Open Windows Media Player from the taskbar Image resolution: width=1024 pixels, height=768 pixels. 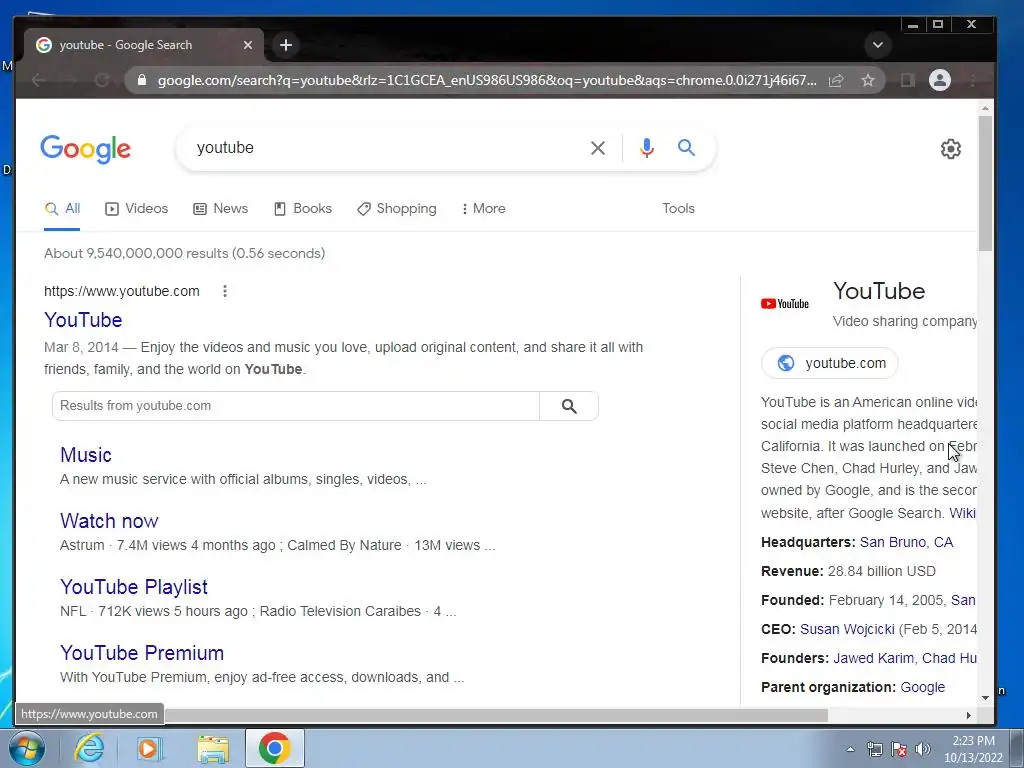click(x=150, y=748)
